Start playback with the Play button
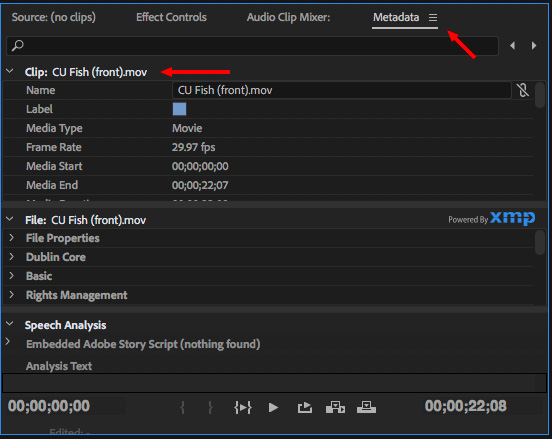Image resolution: width=552 pixels, height=439 pixels. tap(273, 407)
